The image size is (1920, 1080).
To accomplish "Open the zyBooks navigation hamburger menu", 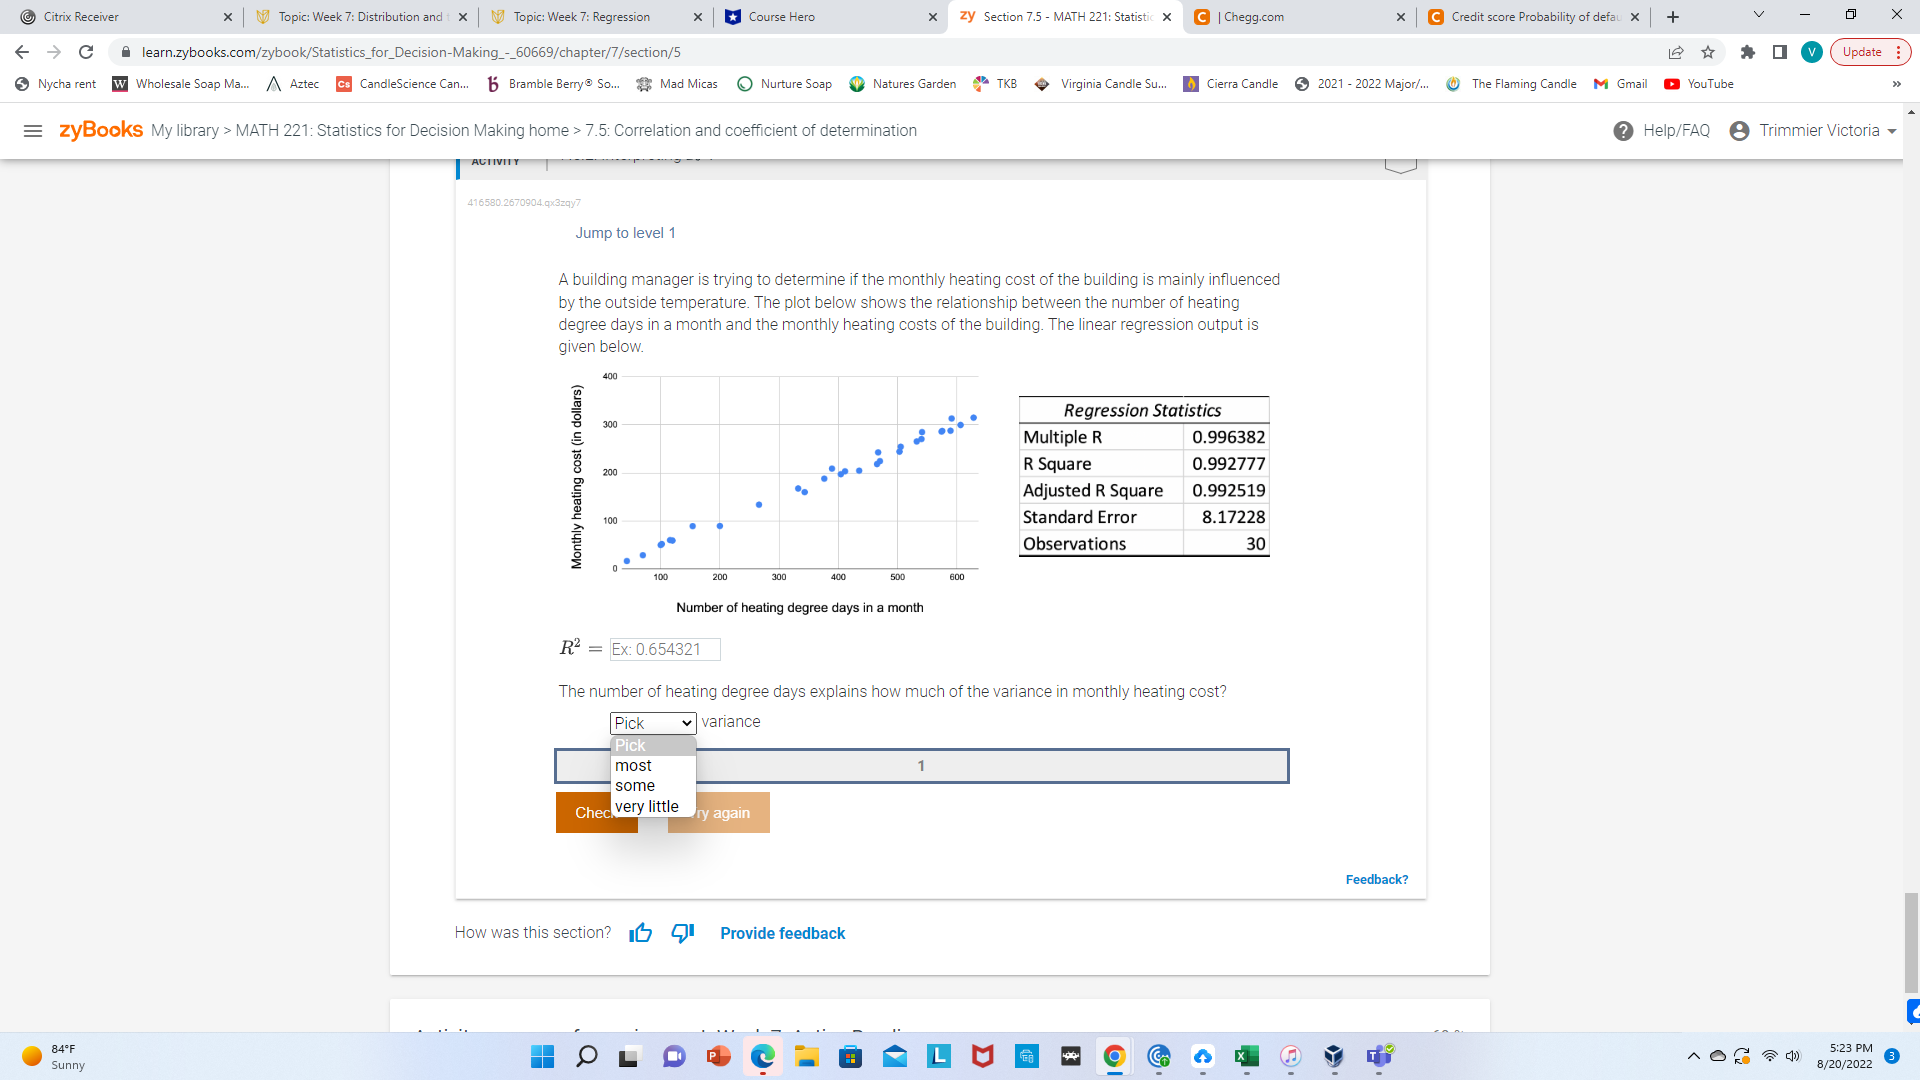I will (33, 130).
